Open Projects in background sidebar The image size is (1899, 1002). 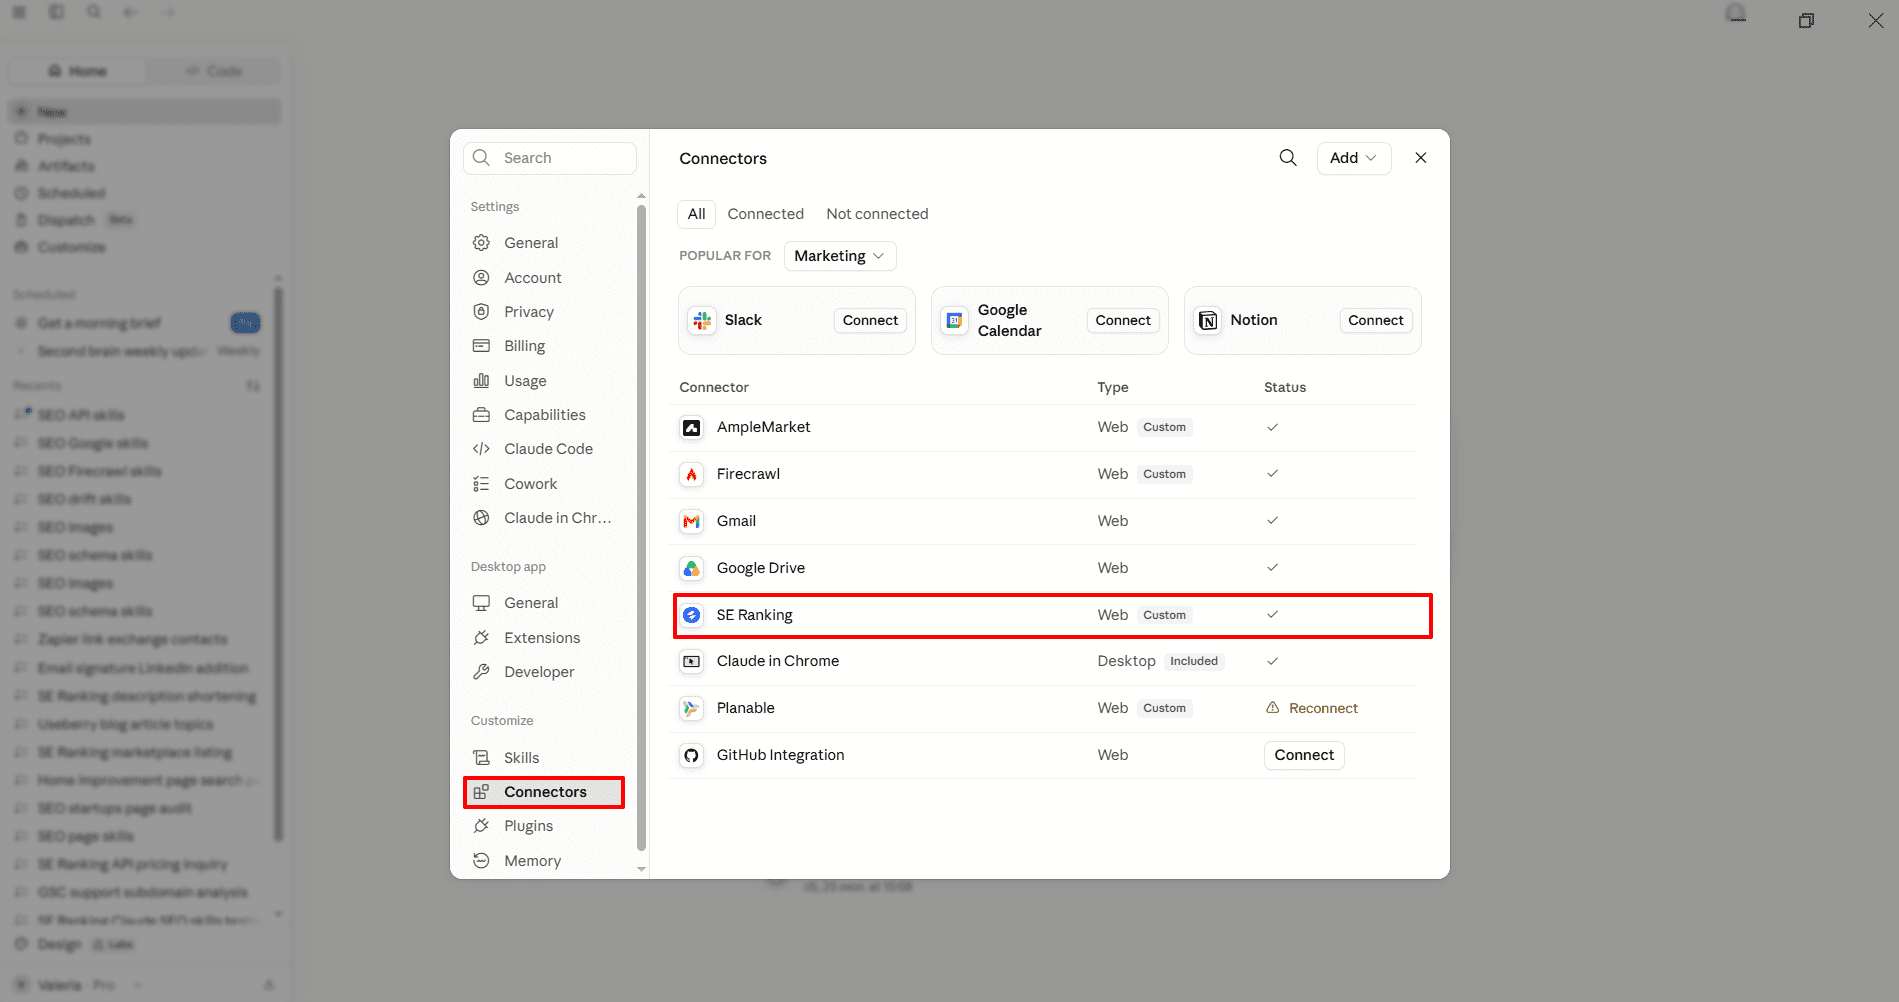[64, 139]
